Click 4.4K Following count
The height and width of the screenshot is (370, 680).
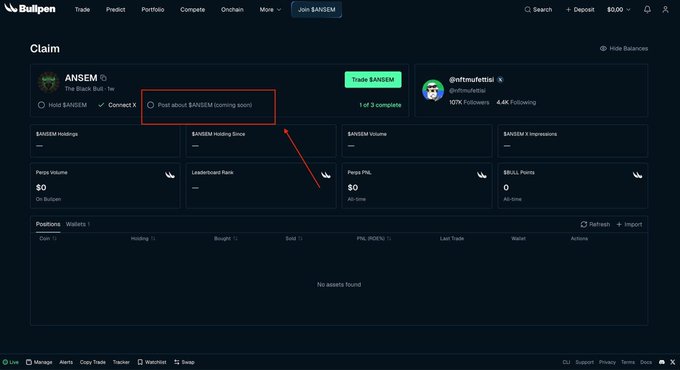[x=516, y=102]
